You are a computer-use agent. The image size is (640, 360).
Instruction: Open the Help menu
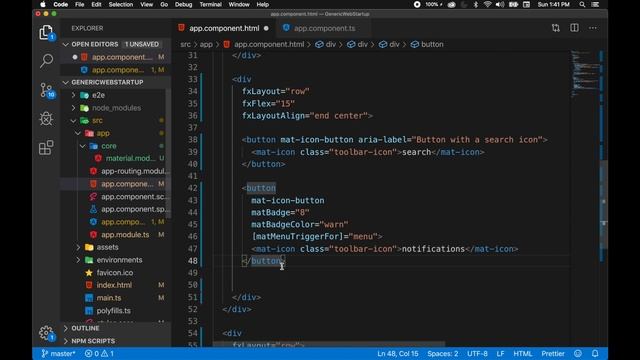(x=262, y=4)
